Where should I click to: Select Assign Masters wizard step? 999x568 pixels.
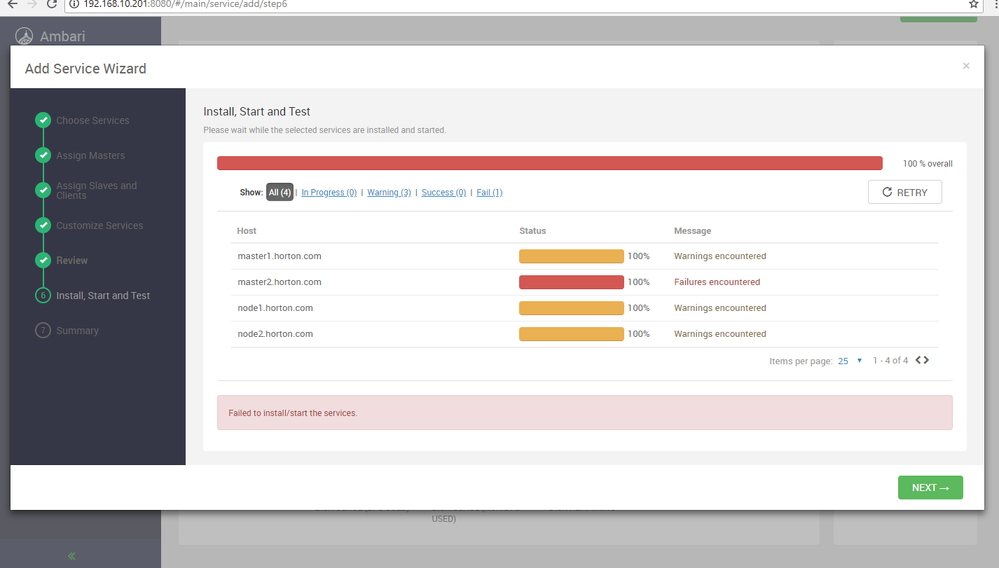(x=90, y=155)
